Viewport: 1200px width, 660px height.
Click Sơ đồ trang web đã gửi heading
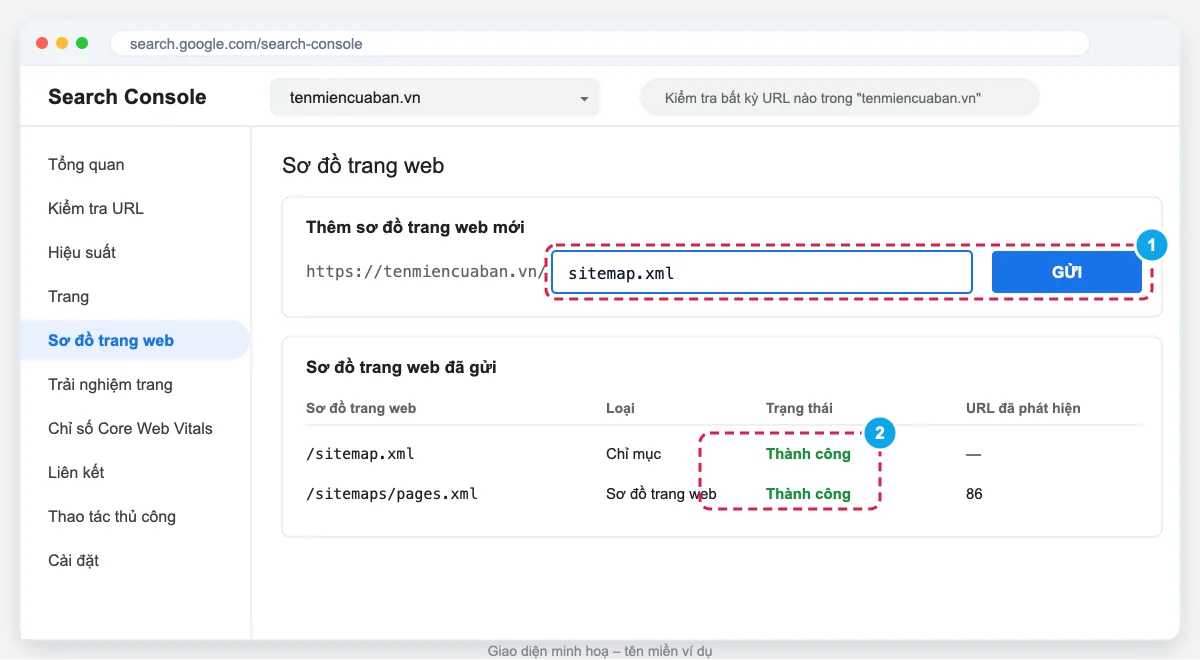[x=401, y=367]
